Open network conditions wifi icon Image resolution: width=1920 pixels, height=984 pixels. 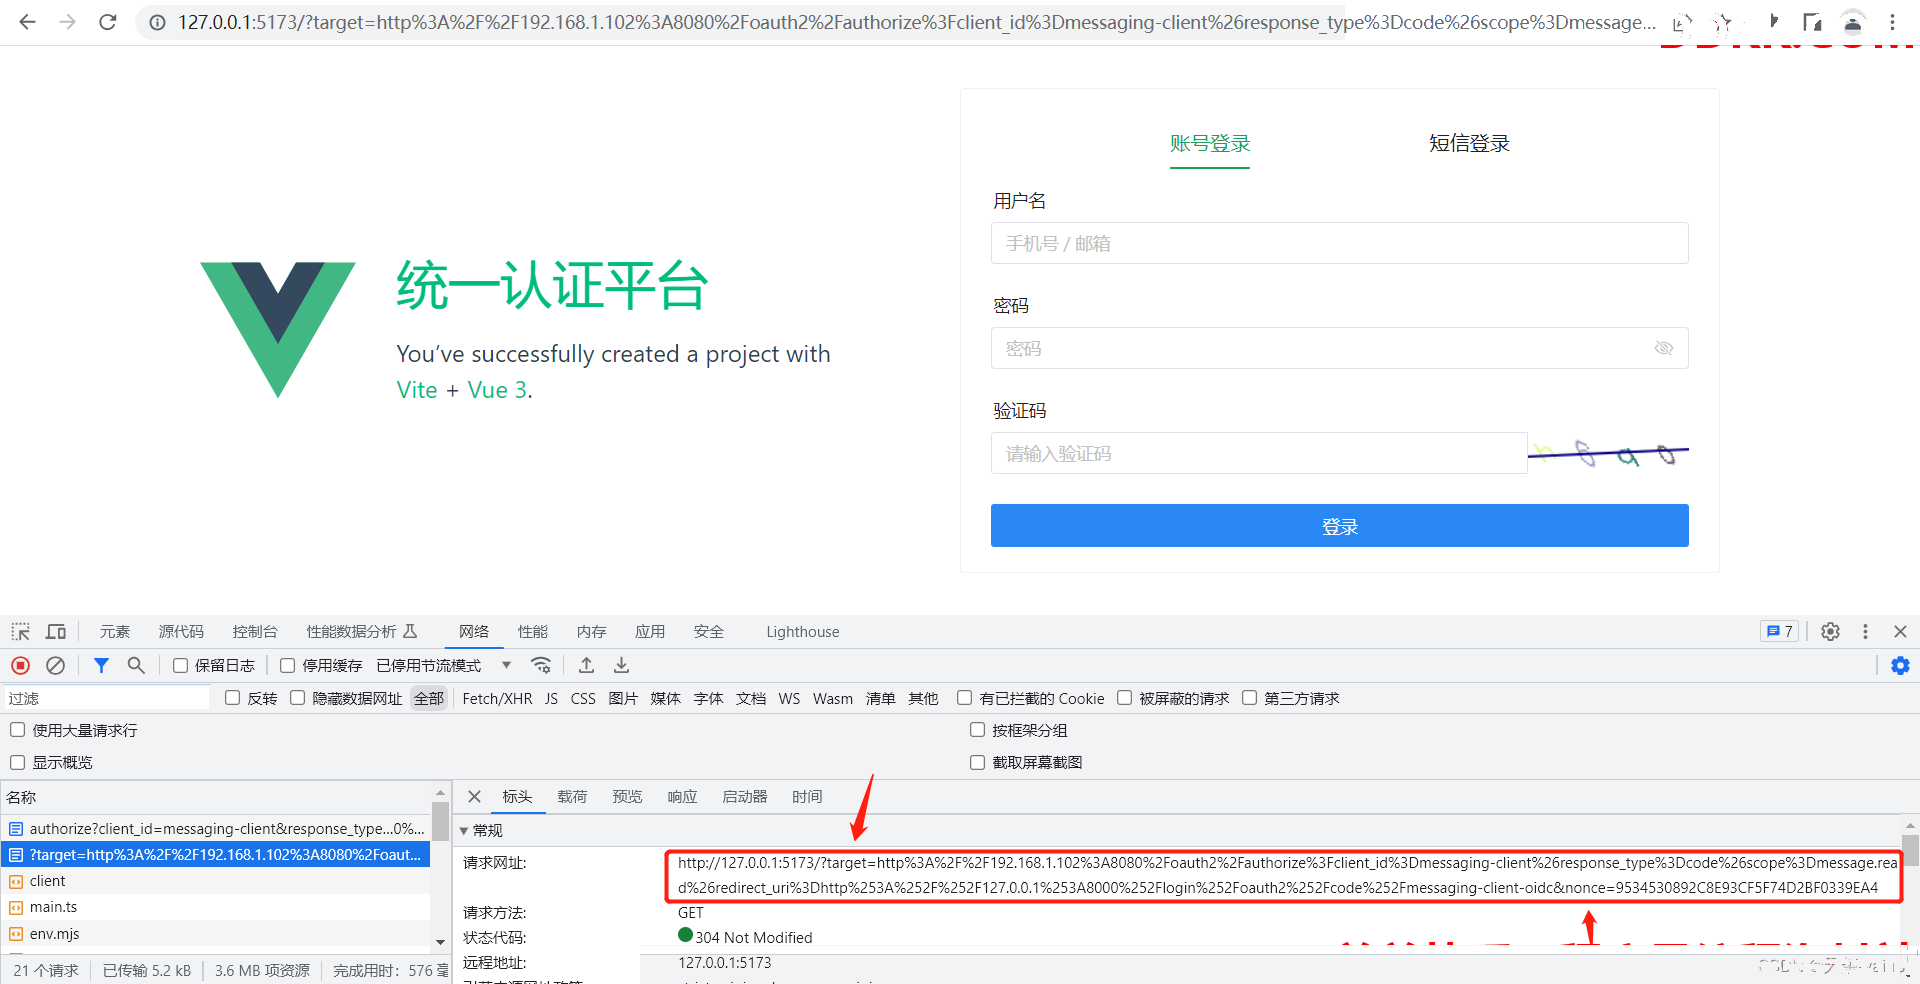[541, 666]
